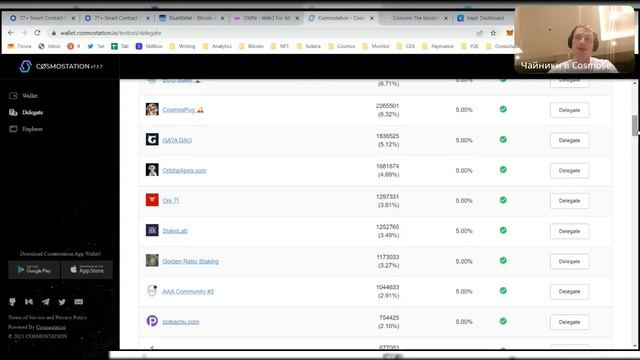Click the StakeLab validator logo
The image size is (640, 360).
click(x=152, y=230)
